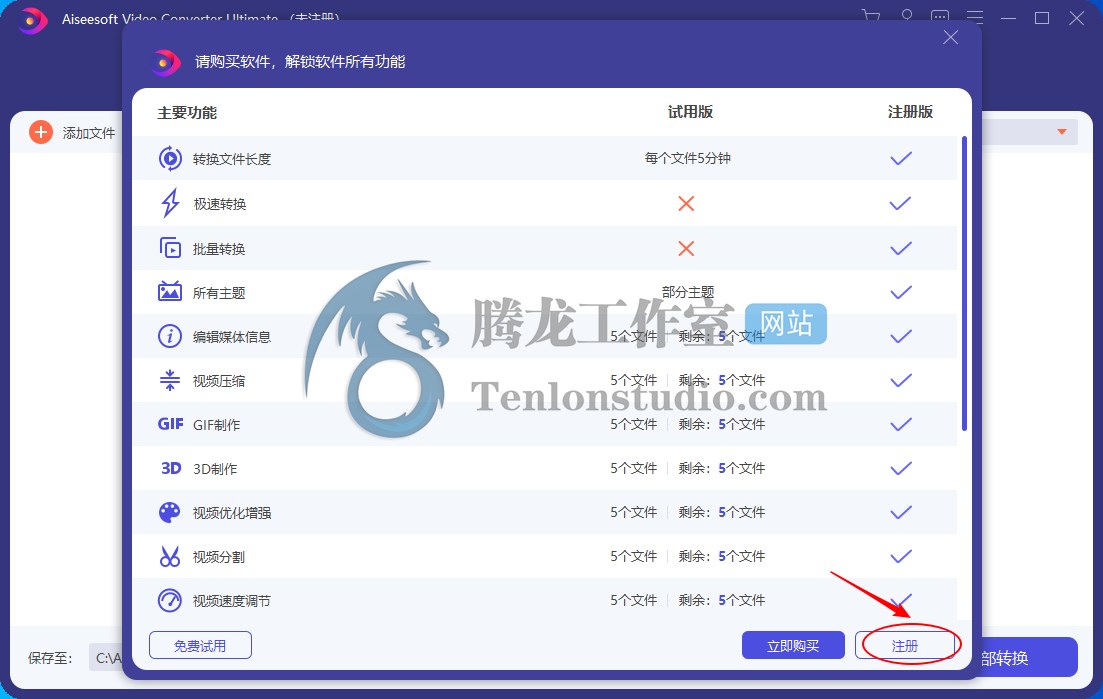The image size is (1103, 699).
Task: Click the orange plus 添加文件 icon
Action: click(41, 132)
